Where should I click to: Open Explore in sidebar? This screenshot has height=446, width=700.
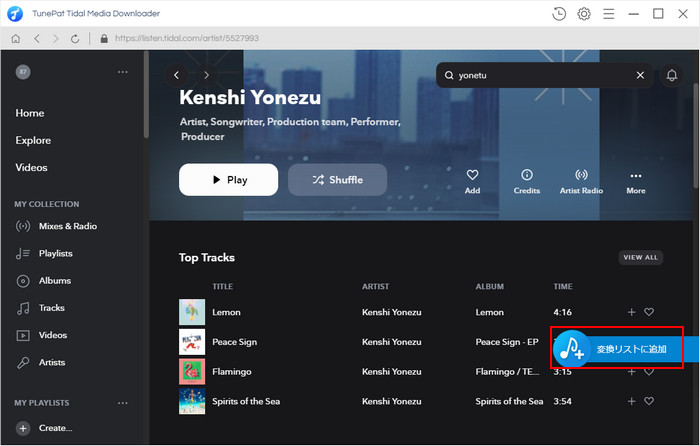click(33, 140)
